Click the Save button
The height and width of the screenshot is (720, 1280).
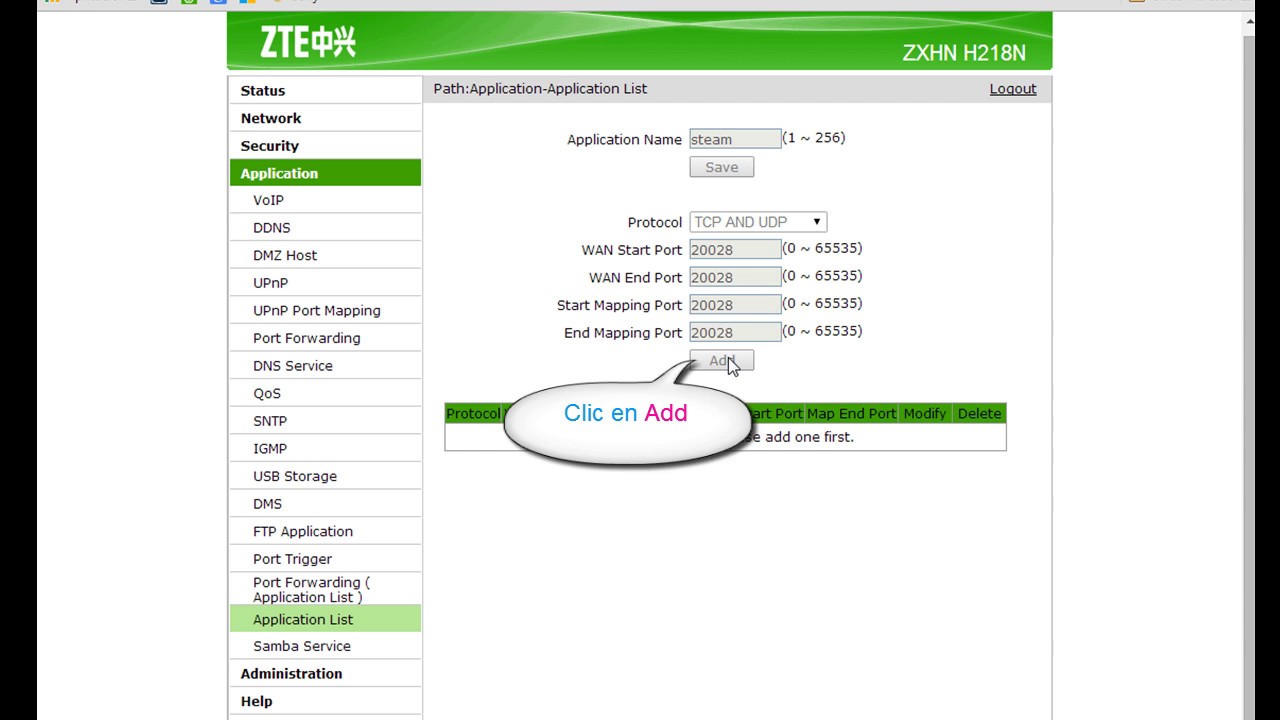(721, 166)
